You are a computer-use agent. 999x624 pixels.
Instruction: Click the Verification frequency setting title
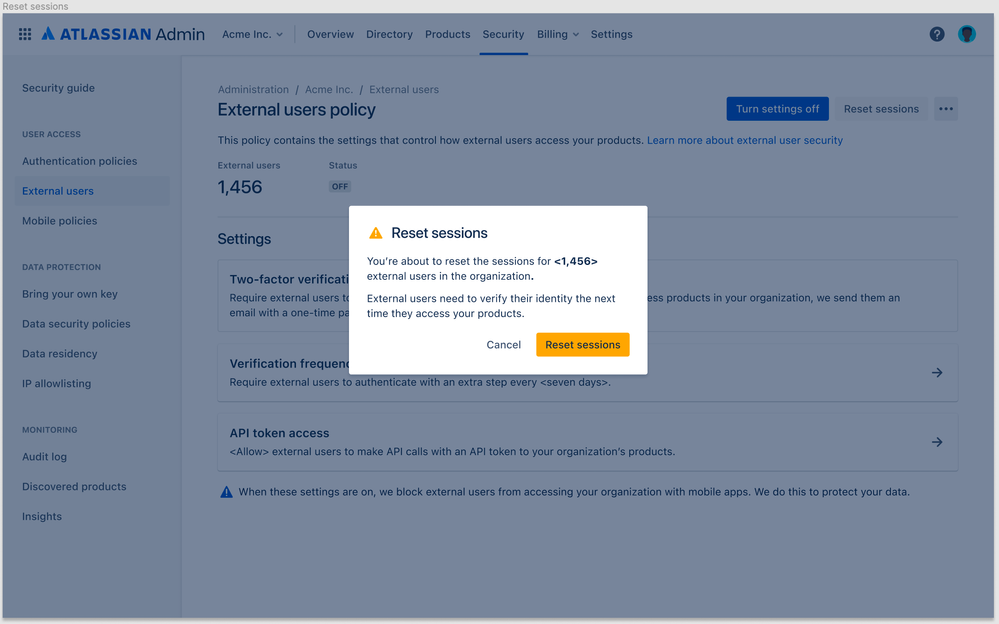pos(289,364)
